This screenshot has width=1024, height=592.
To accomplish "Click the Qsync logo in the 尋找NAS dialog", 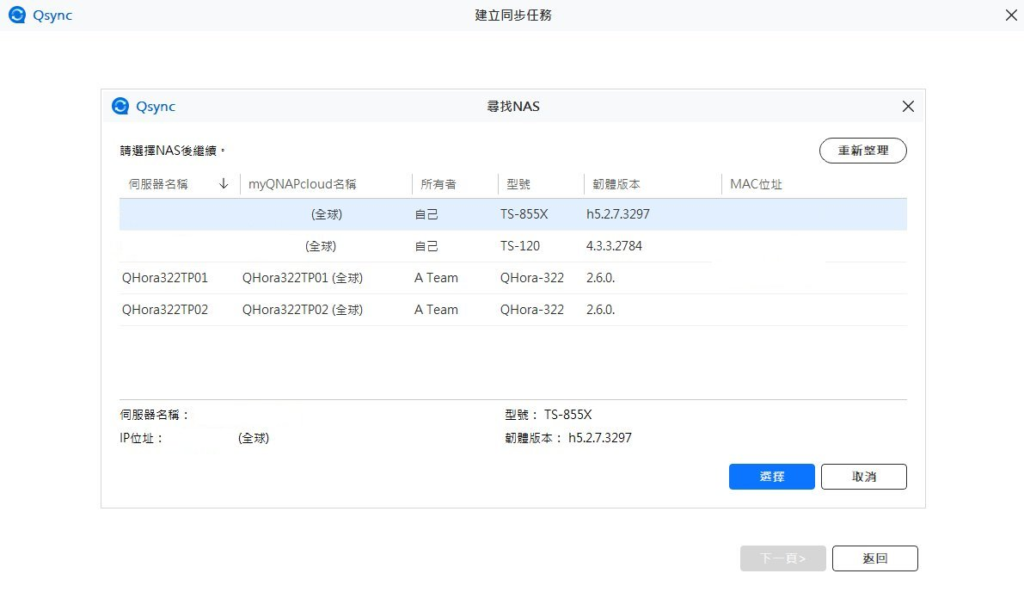I will pos(120,106).
